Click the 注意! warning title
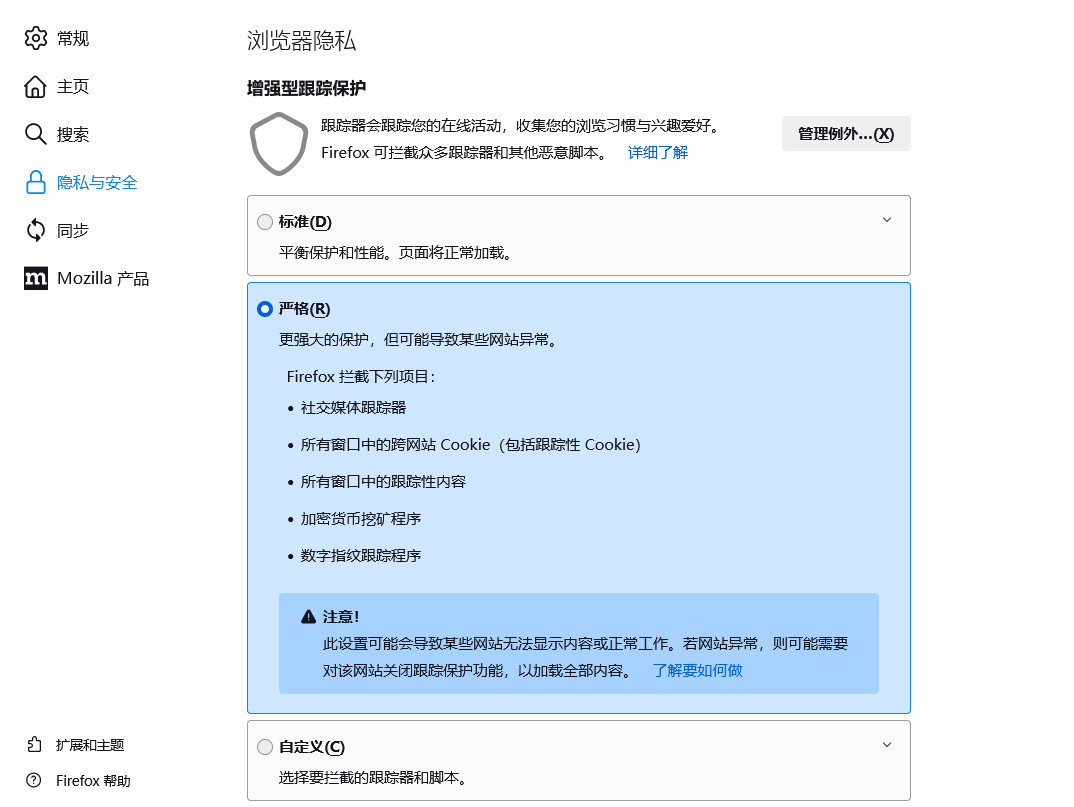Image resolution: width=1074 pixels, height=807 pixels. pos(341,617)
